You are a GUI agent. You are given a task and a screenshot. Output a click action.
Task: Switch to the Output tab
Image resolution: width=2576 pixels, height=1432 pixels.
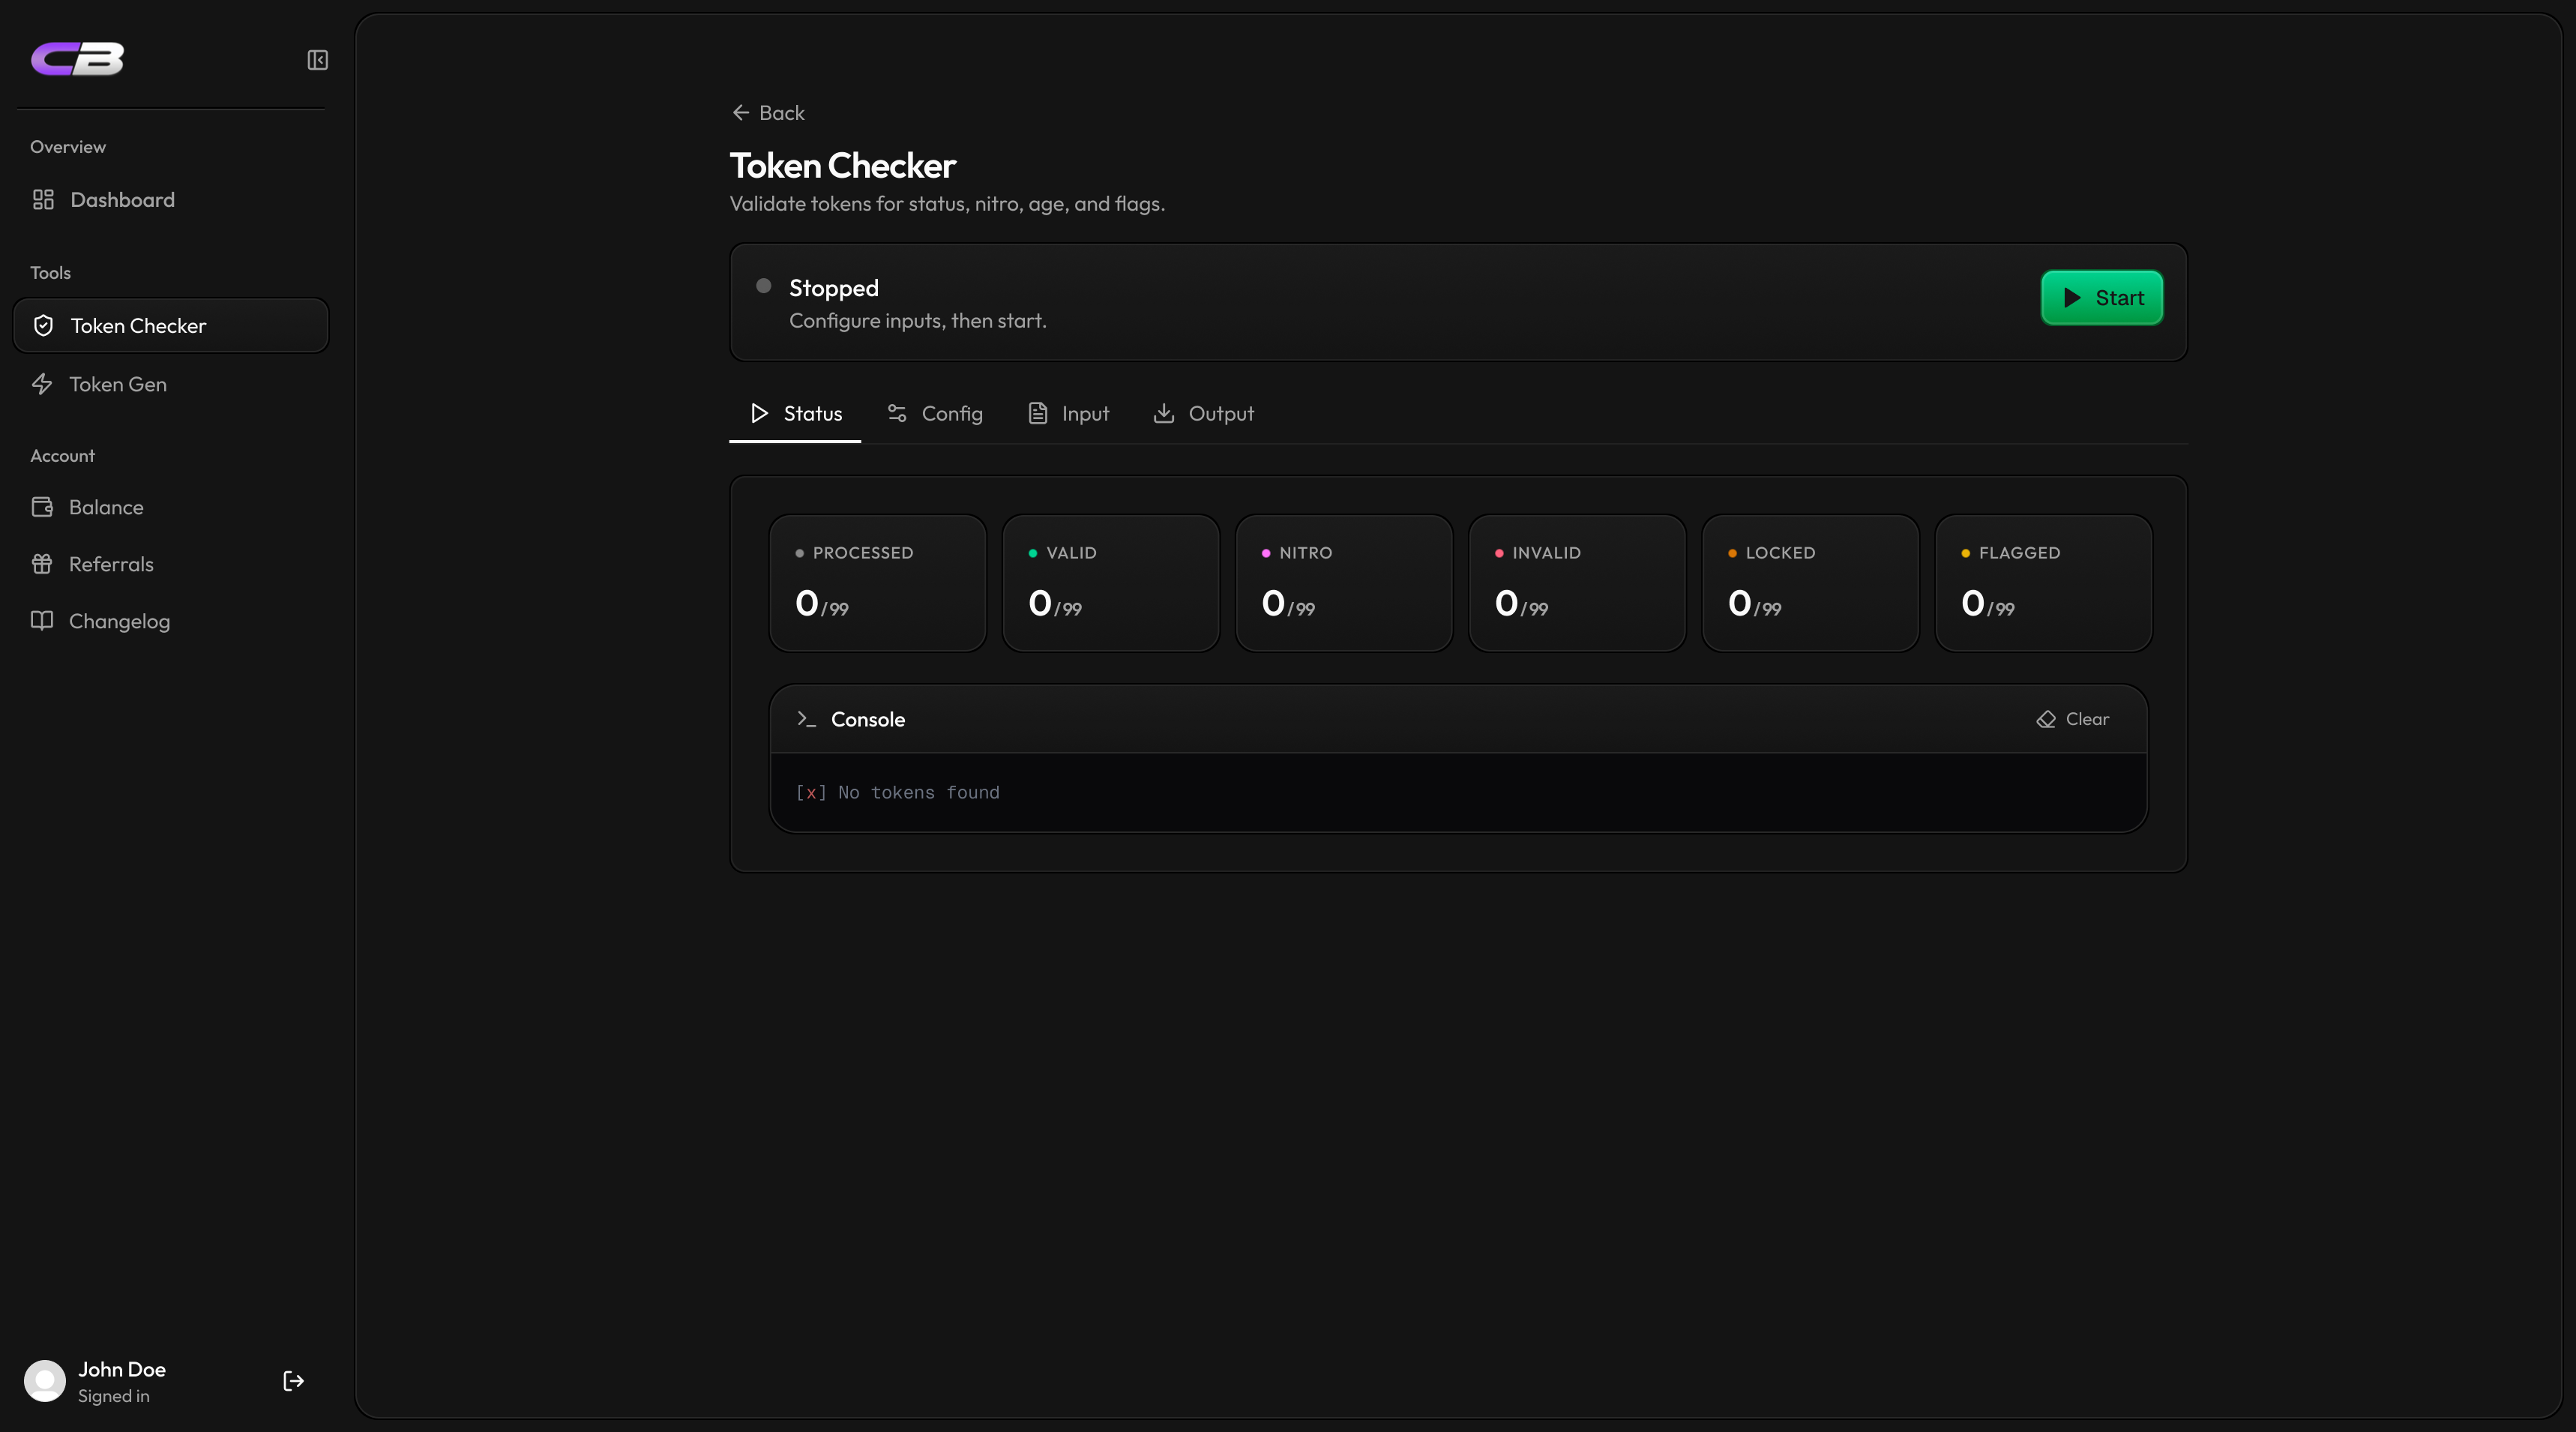pos(1203,414)
